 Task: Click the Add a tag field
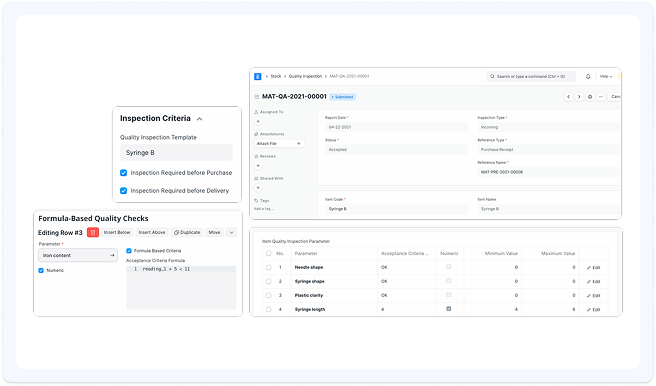tap(264, 209)
